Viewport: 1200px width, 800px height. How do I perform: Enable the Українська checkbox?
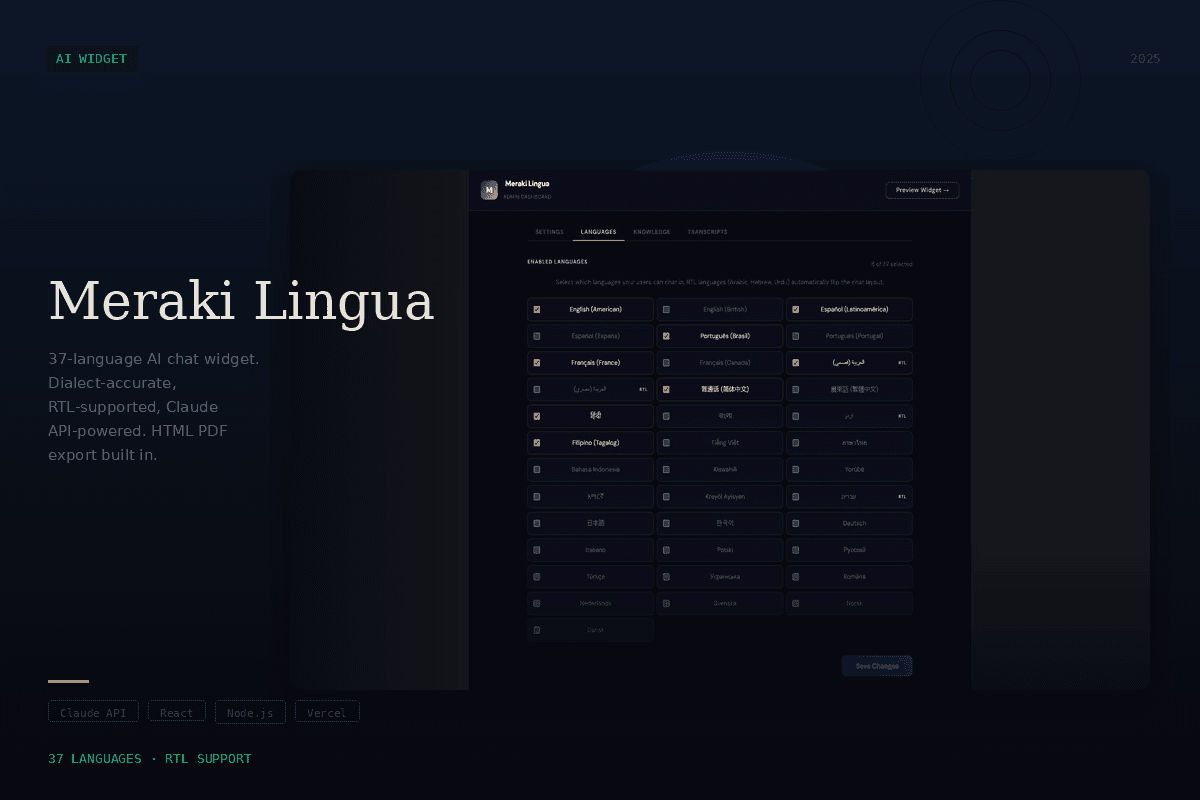tap(666, 577)
